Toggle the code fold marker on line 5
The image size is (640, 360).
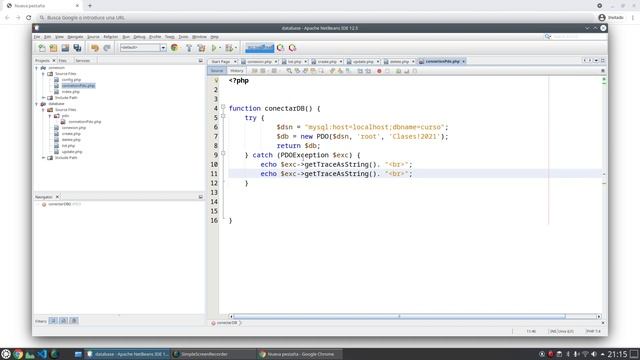coord(223,117)
